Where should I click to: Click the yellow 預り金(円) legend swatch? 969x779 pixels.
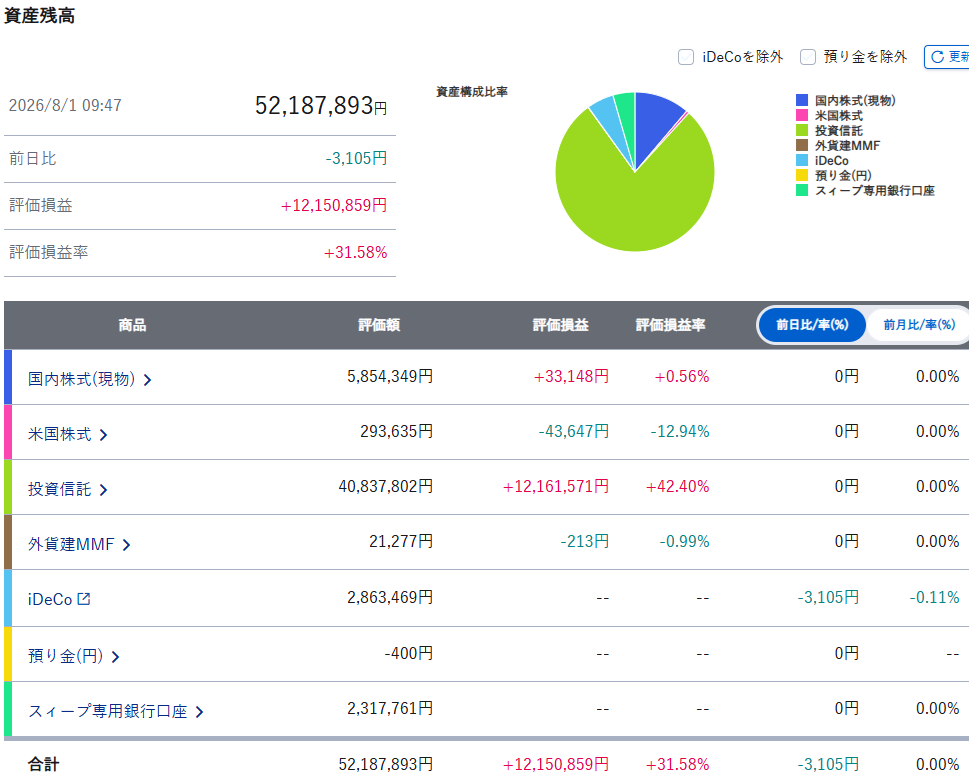click(802, 175)
